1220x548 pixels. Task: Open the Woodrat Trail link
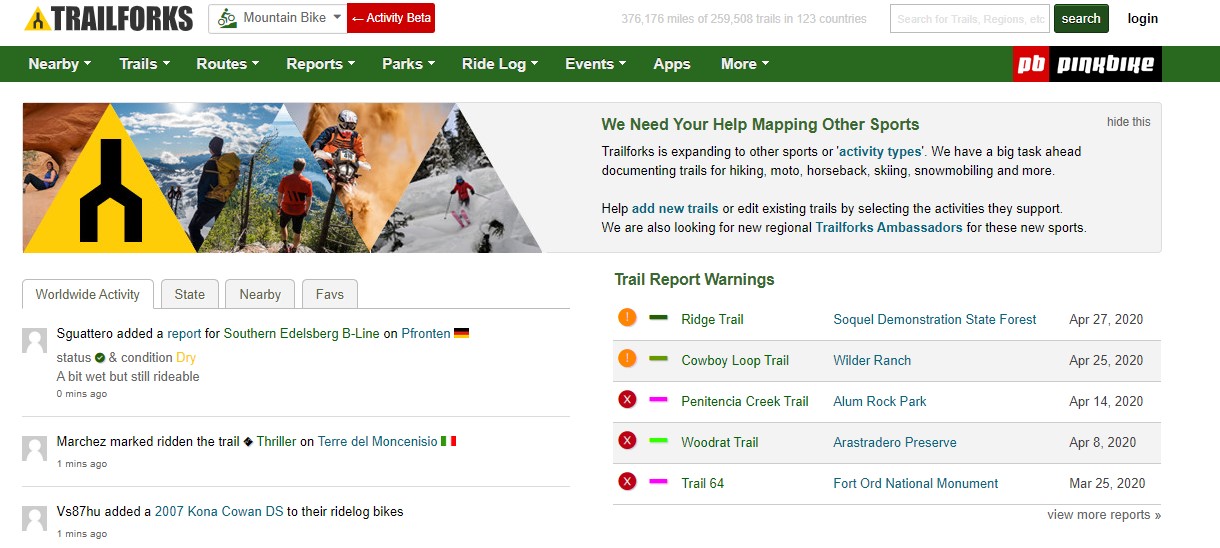point(720,443)
